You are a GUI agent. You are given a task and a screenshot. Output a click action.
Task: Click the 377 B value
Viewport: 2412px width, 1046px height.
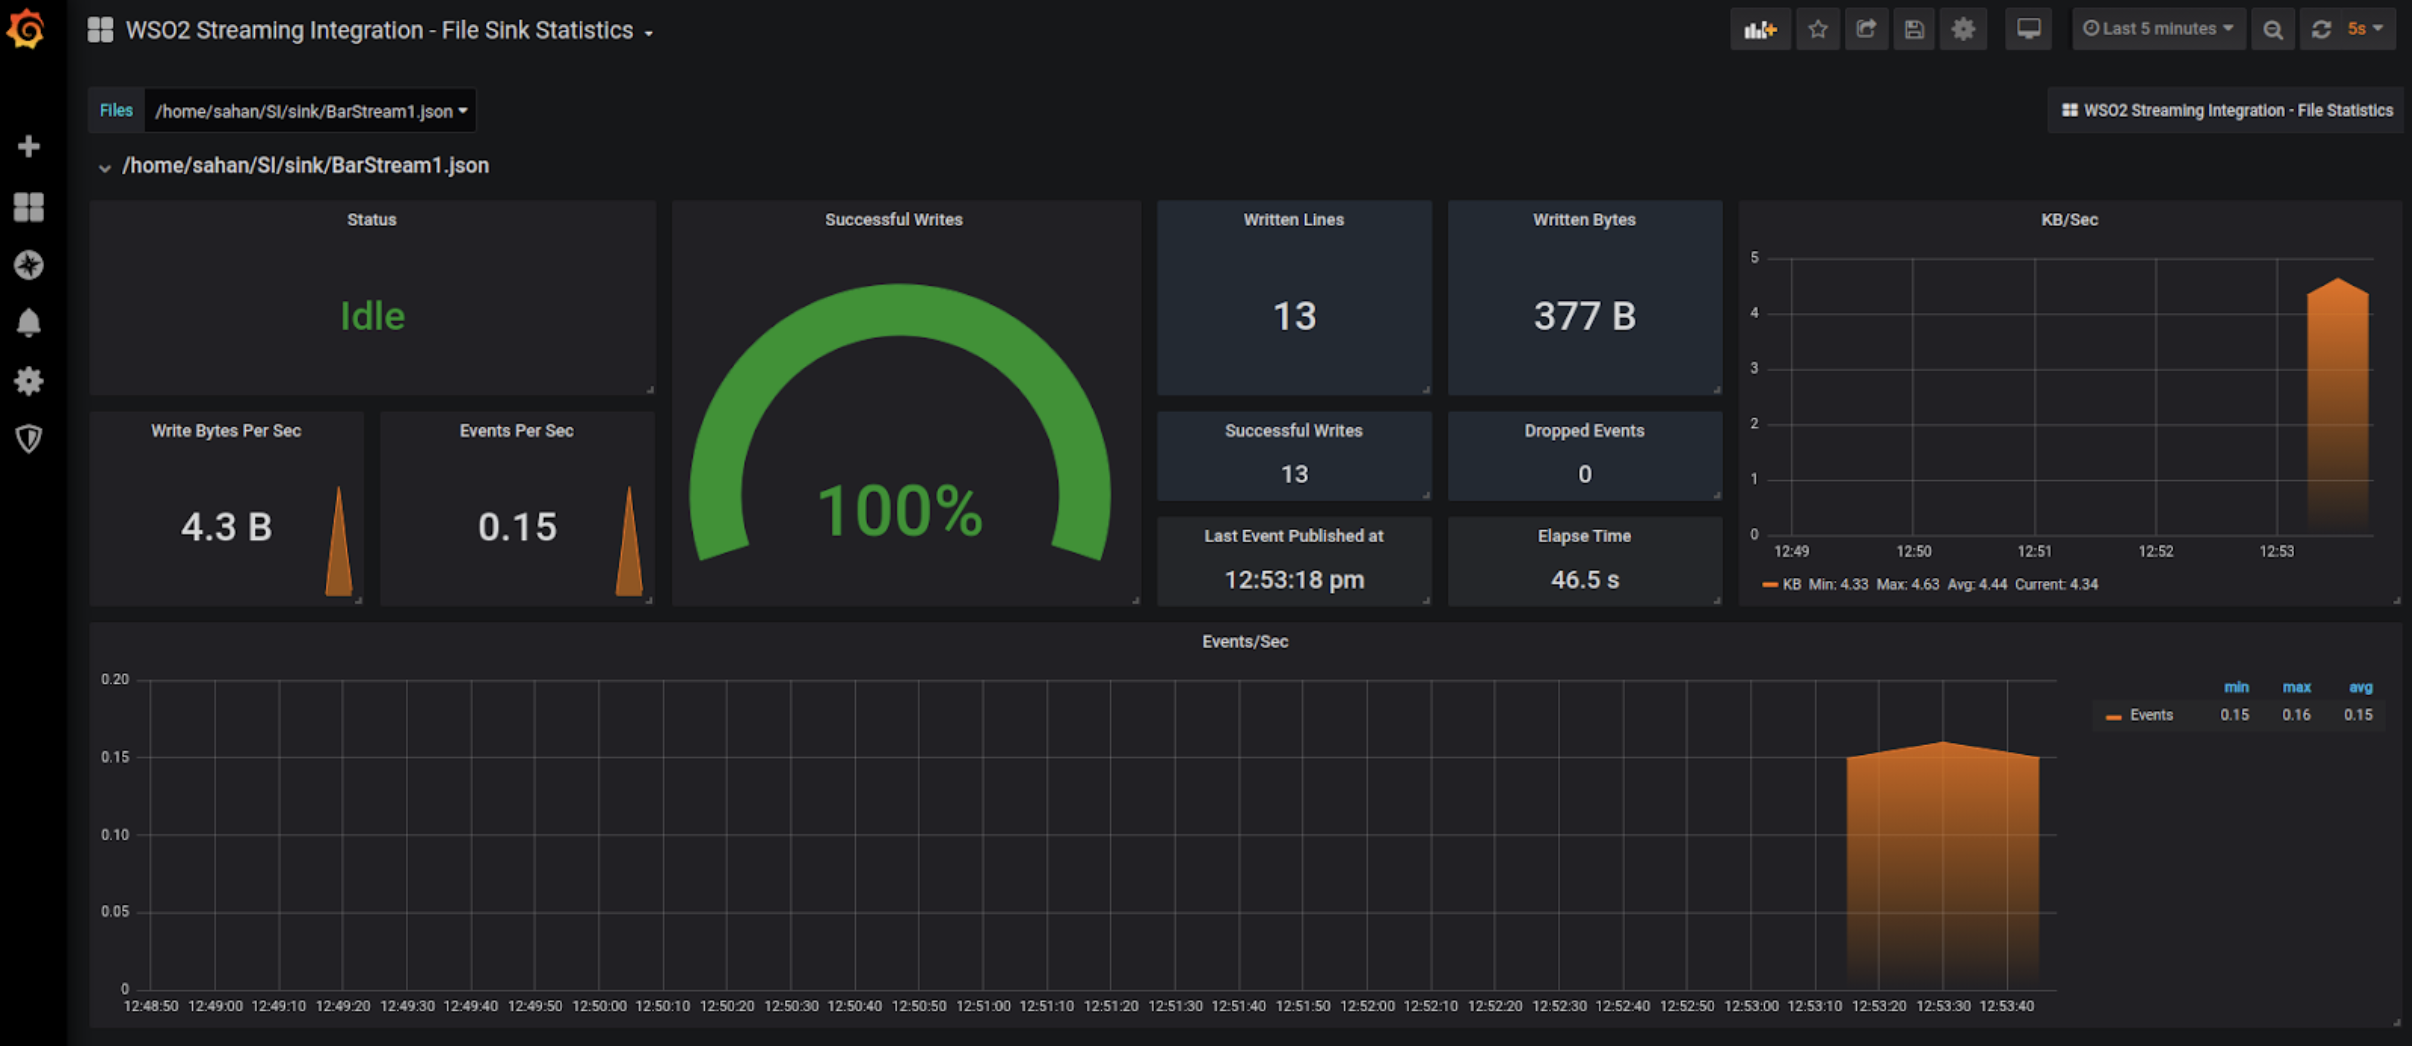1585,316
